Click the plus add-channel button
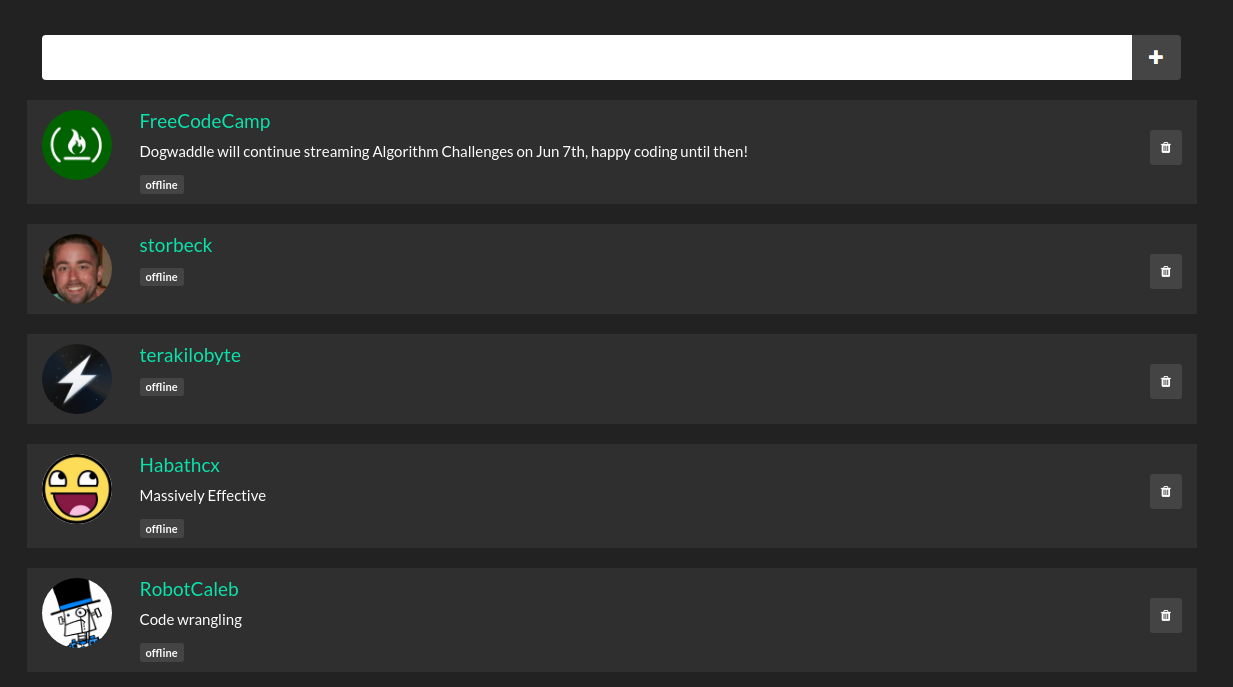 pos(1156,57)
